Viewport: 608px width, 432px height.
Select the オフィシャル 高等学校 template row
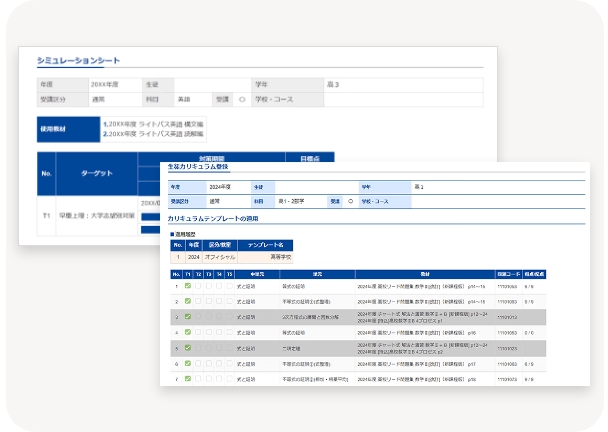coord(231,255)
